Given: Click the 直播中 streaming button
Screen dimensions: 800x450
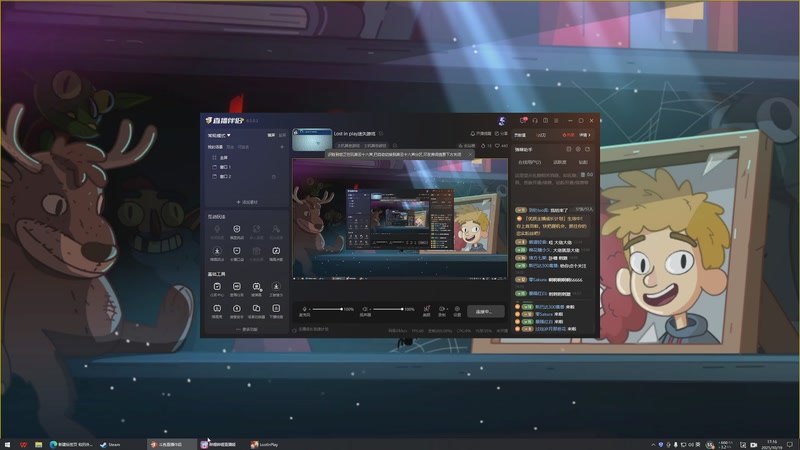Looking at the screenshot, I should pyautogui.click(x=485, y=311).
